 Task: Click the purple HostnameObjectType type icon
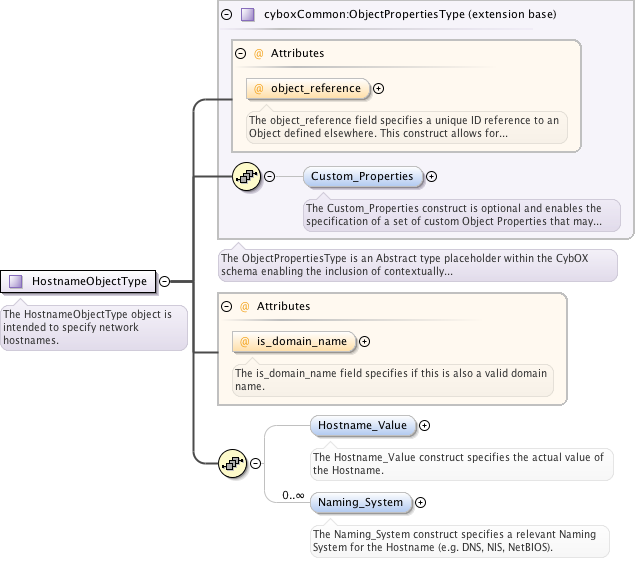(x=16, y=282)
